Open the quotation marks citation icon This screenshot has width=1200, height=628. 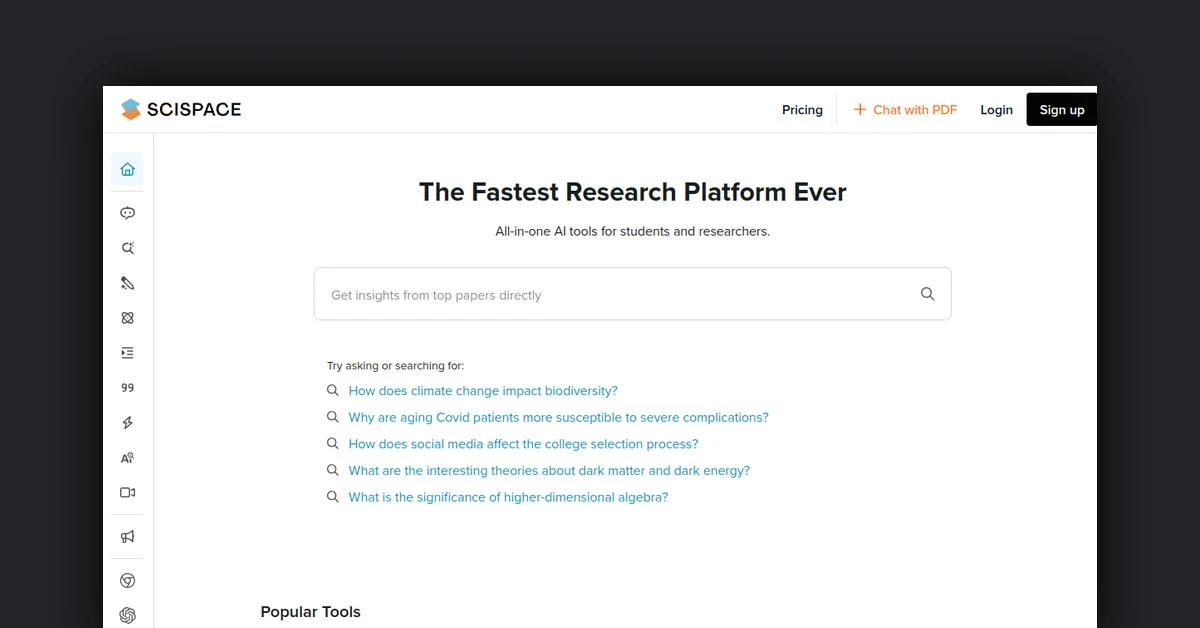[127, 388]
